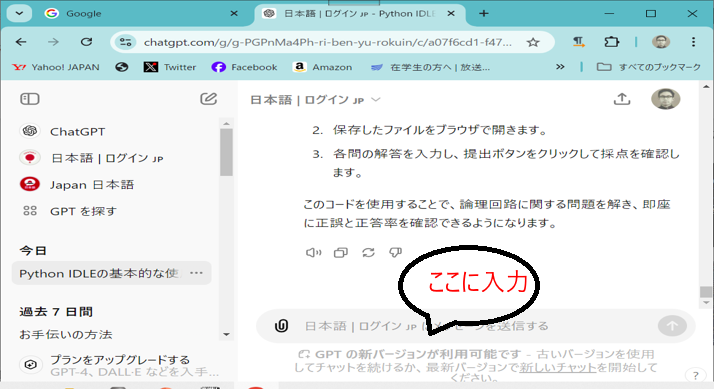This screenshot has height=389, width=714.
Task: Click the sidebar scrollbar up arrow
Action: click(x=226, y=123)
